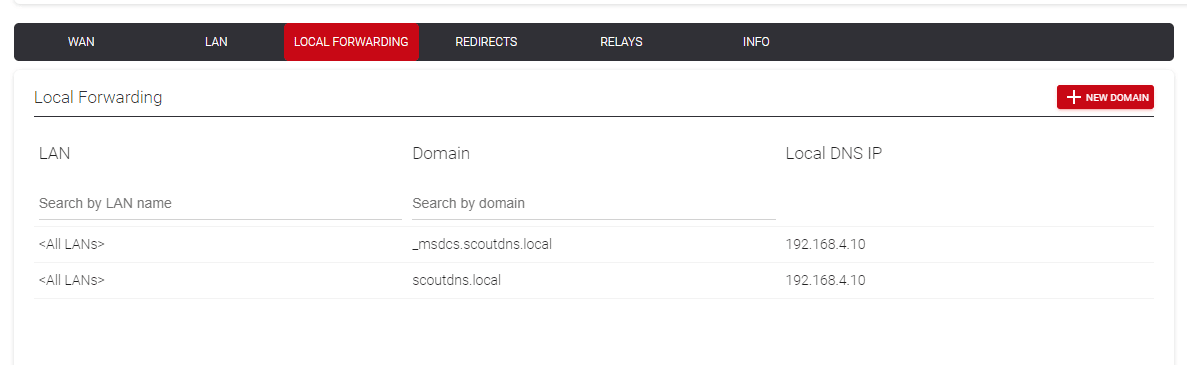Switch to the LAN tab
Viewport: 1187px width, 365px height.
tap(216, 42)
